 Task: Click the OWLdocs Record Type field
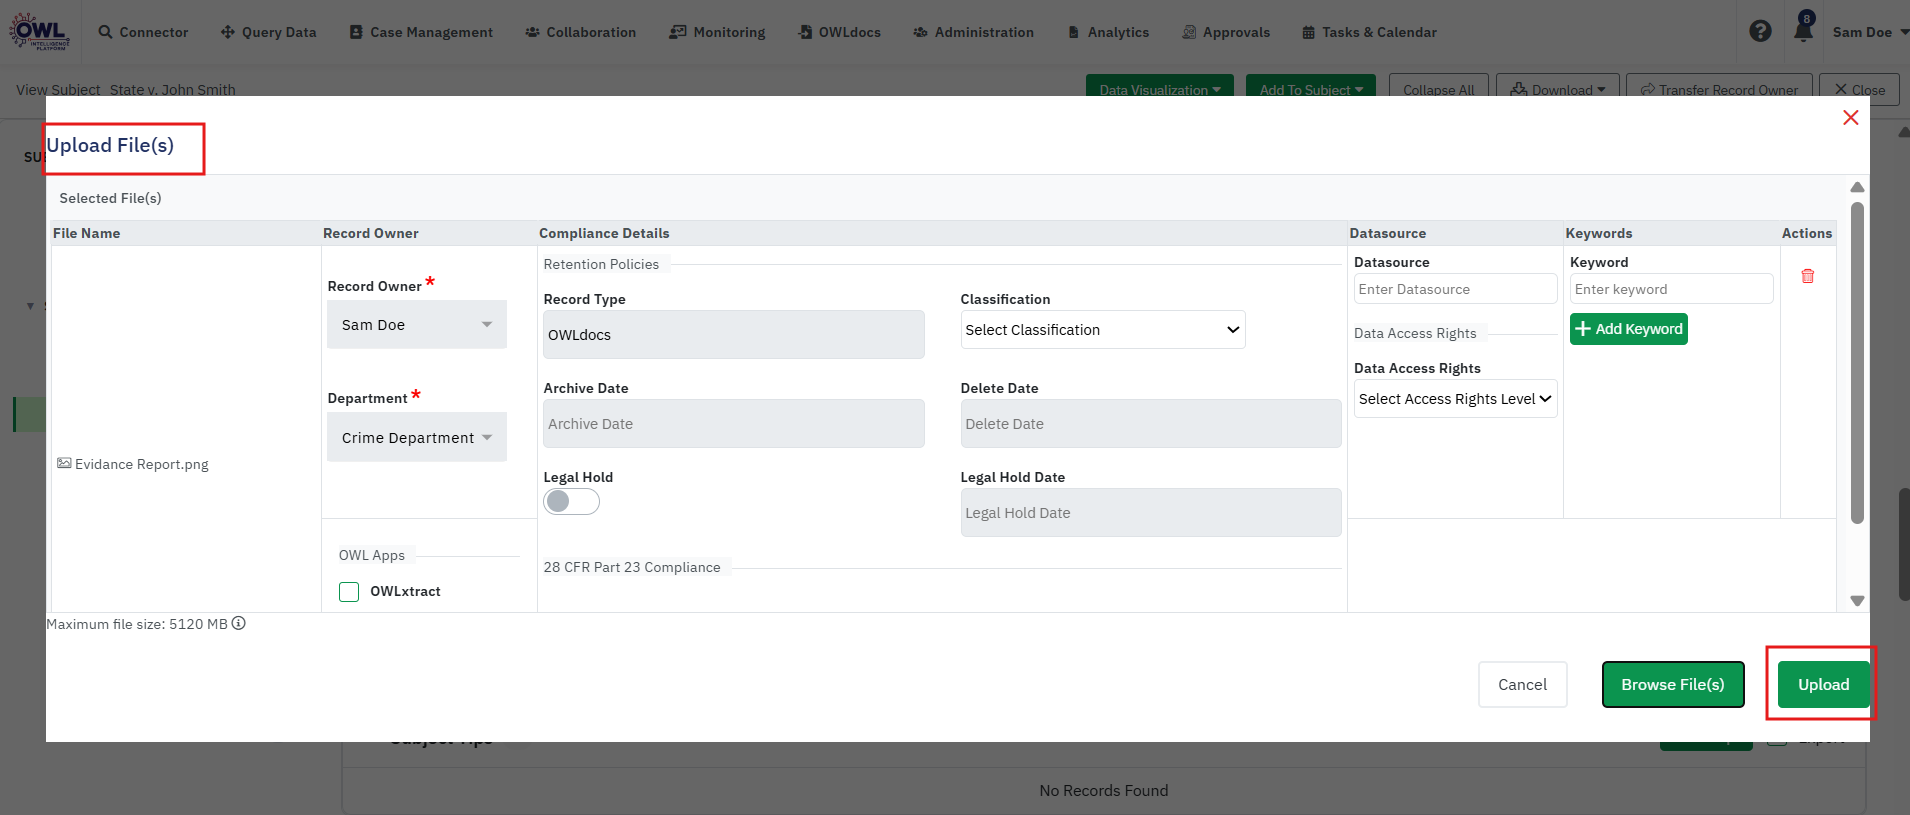click(733, 335)
